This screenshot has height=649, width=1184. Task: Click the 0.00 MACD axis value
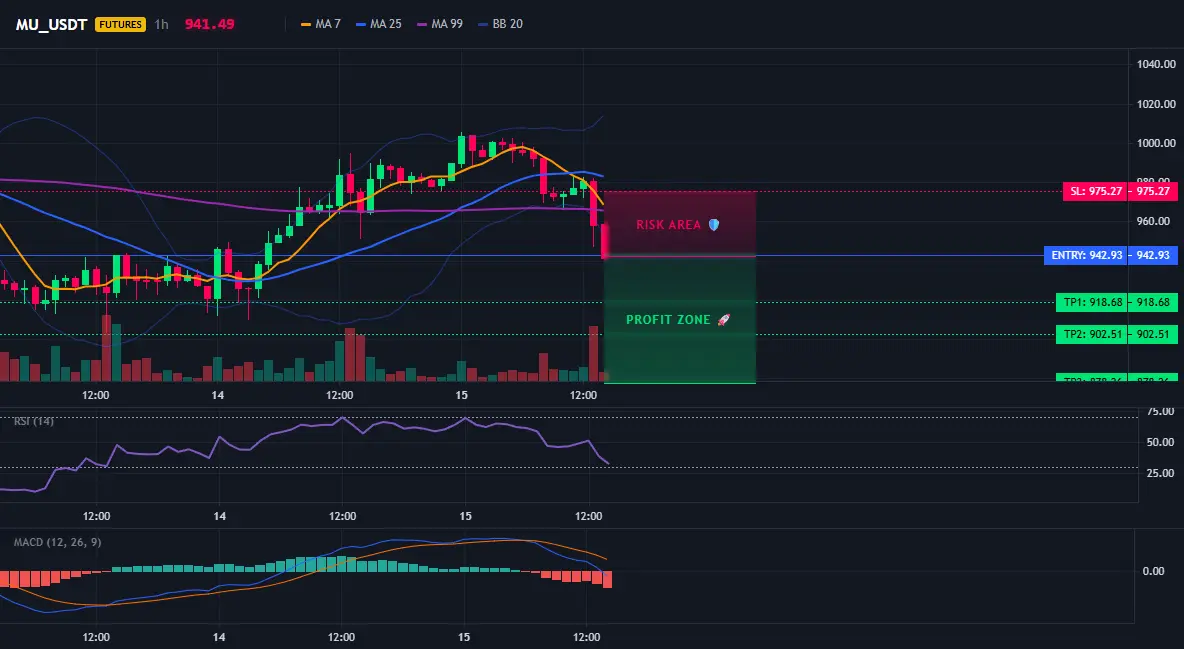click(x=1153, y=571)
